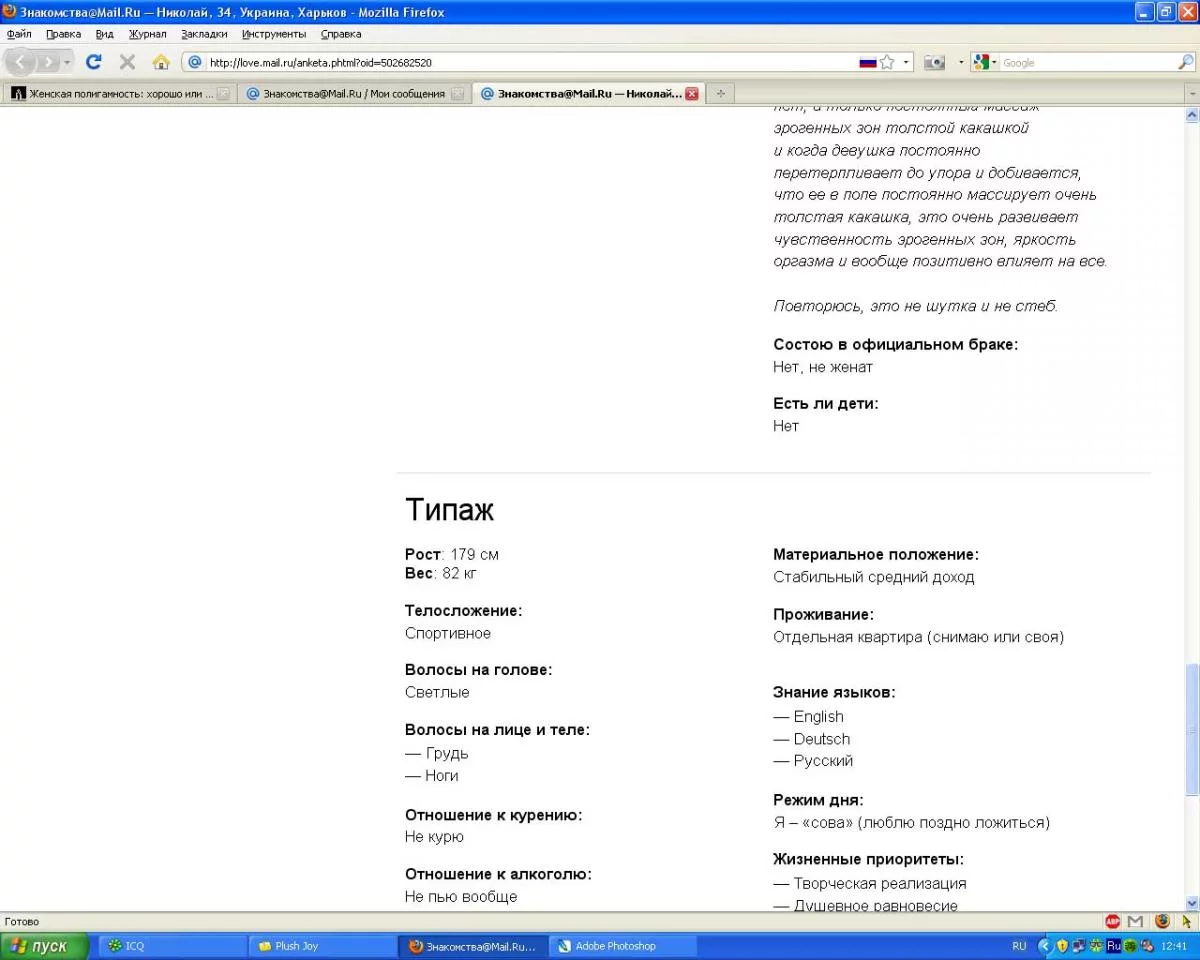Click the scrollbar down arrow
Image resolution: width=1200 pixels, height=960 pixels.
tap(1191, 903)
